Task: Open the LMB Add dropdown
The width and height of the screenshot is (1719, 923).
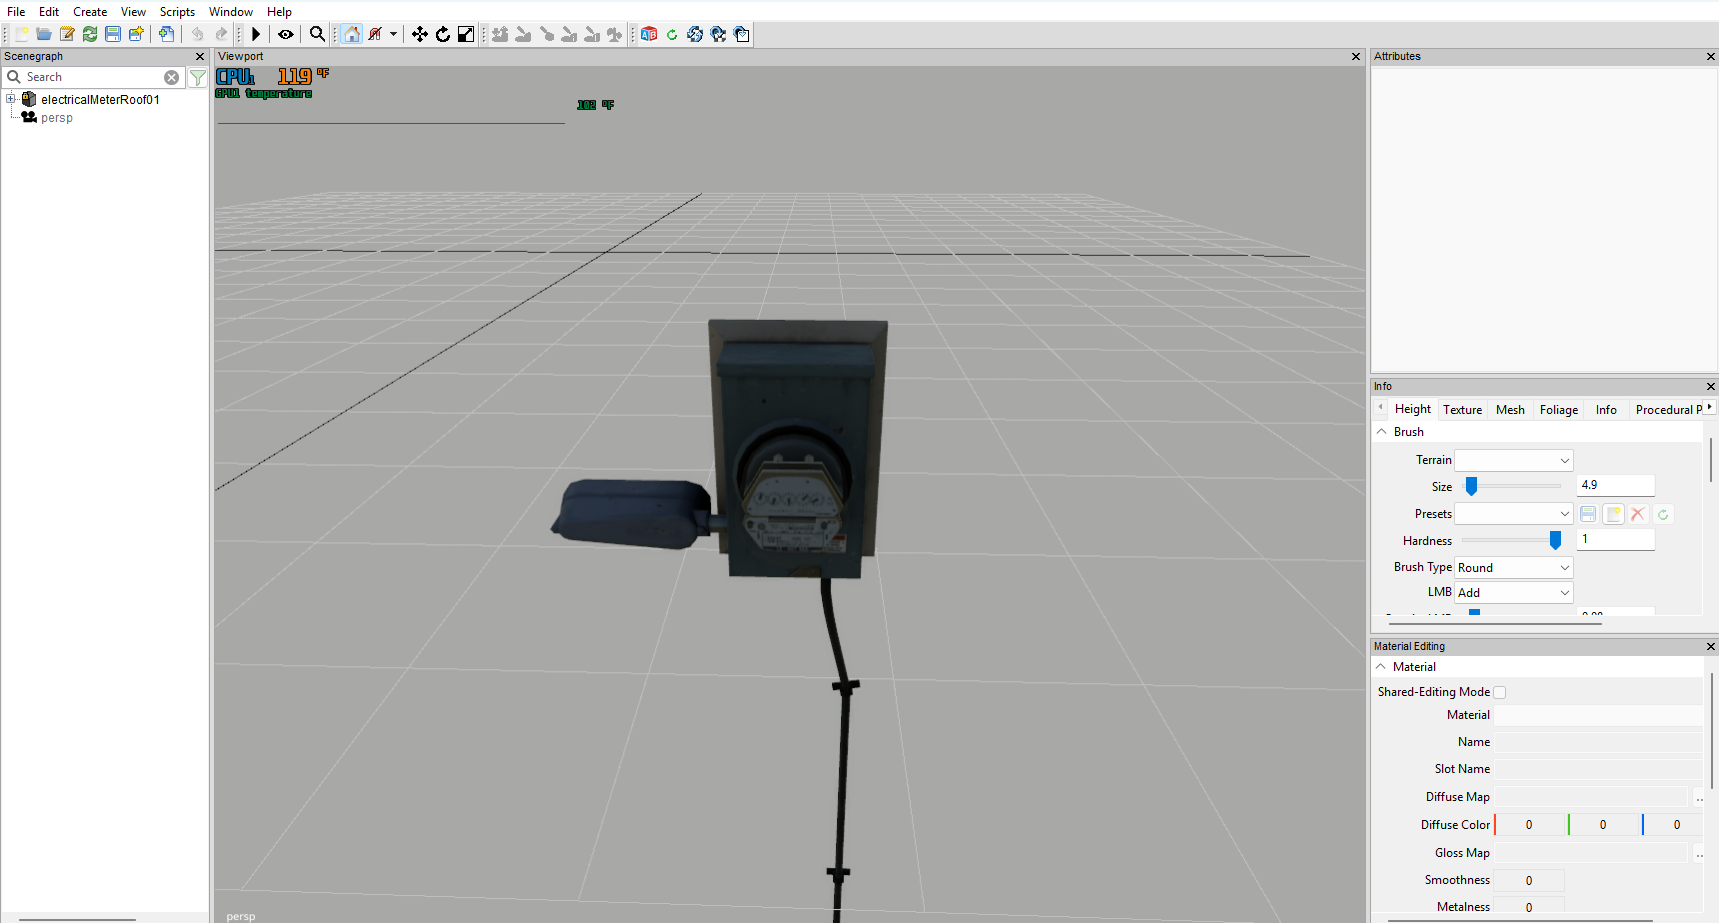Action: 1514,593
